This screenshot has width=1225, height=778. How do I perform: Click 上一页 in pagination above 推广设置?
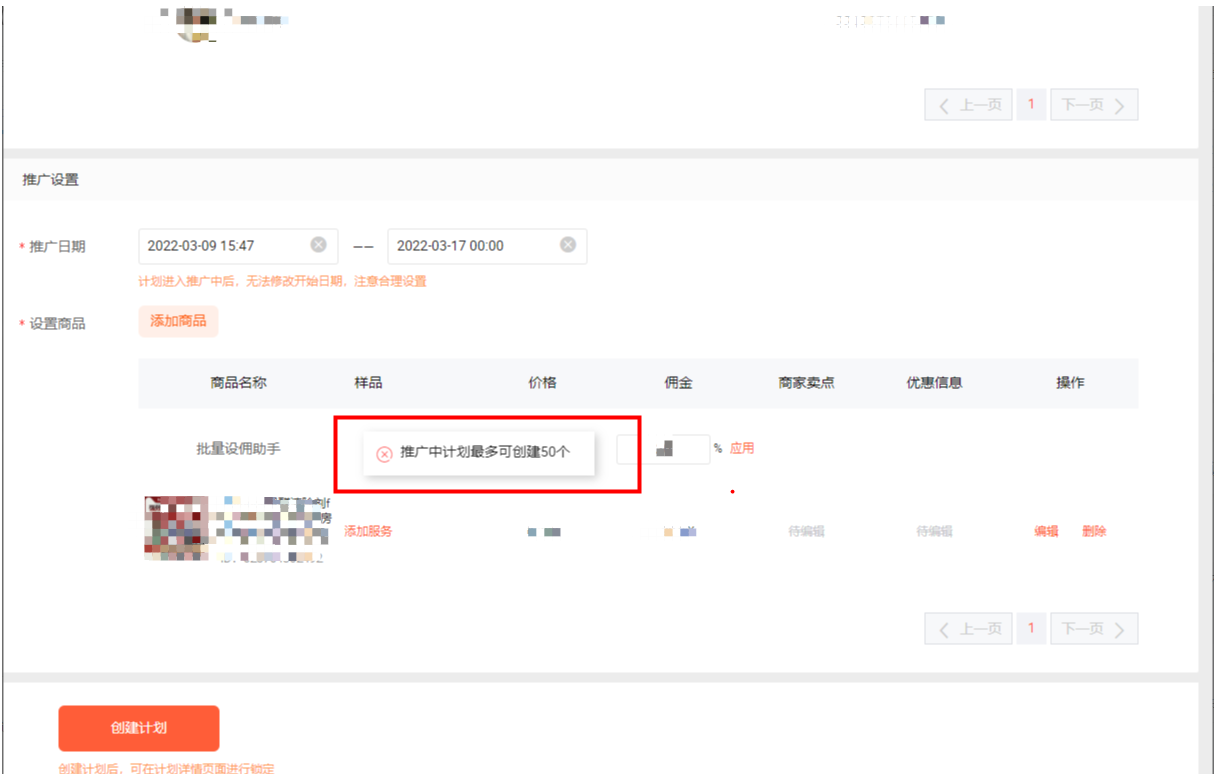(x=968, y=105)
